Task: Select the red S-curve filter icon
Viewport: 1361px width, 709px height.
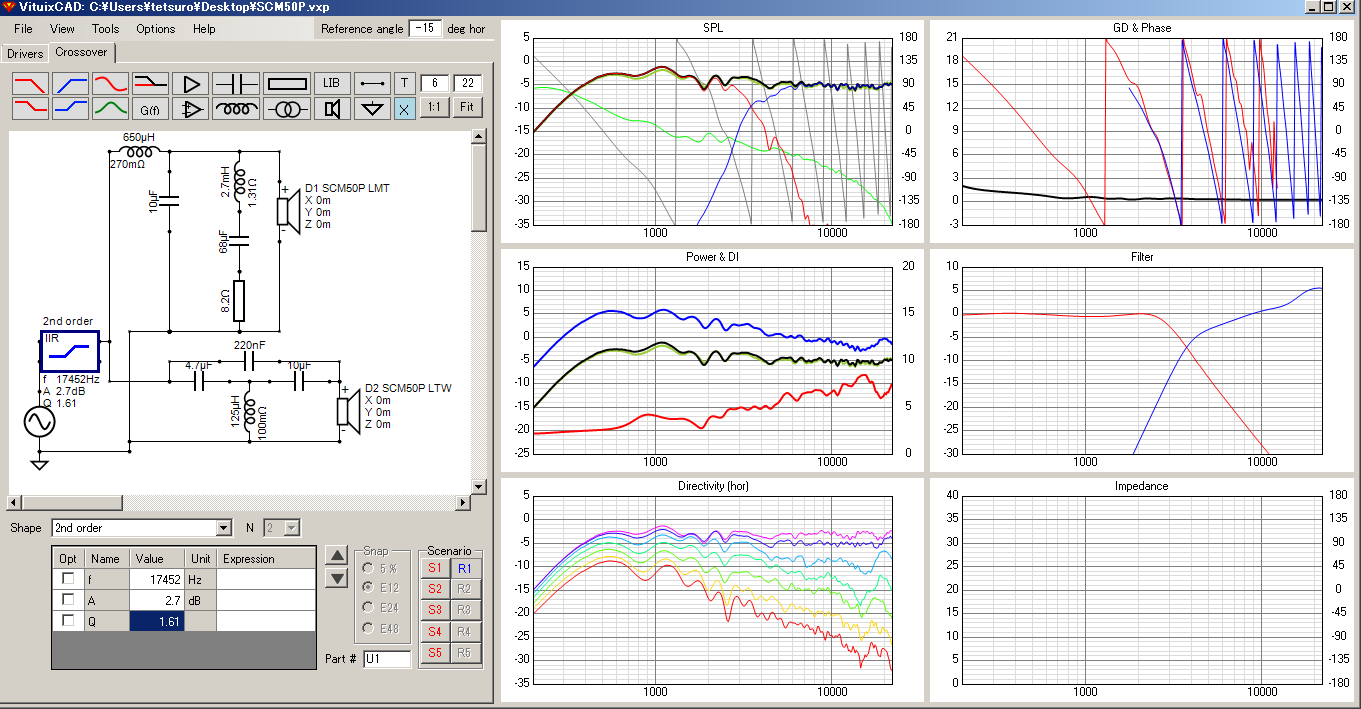Action: 110,83
